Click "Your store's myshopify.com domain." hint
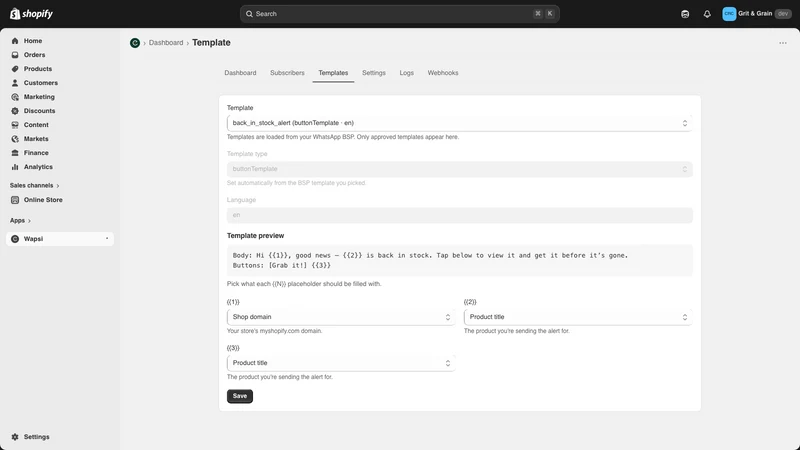The image size is (800, 450). 274,331
